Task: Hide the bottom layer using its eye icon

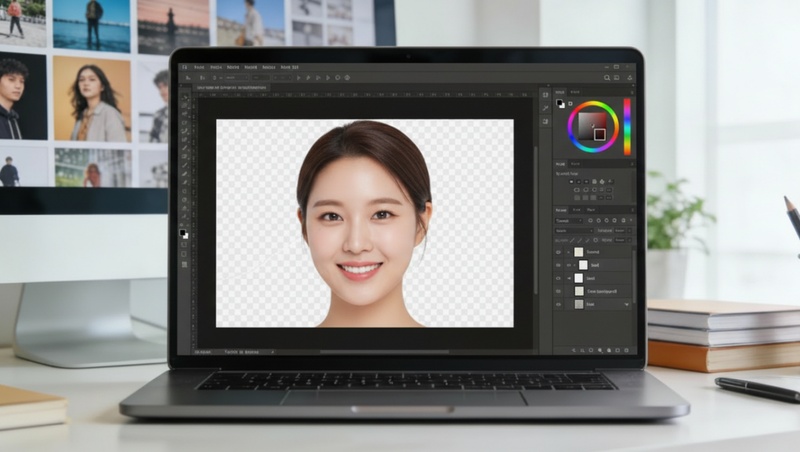Action: pyautogui.click(x=559, y=304)
